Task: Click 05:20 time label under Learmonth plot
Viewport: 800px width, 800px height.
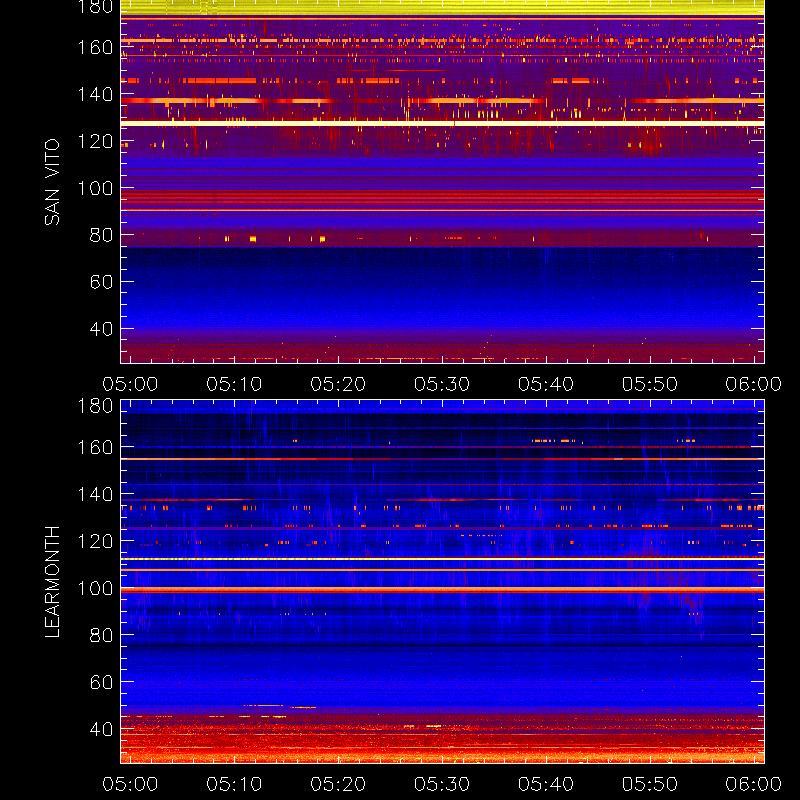Action: [x=338, y=784]
